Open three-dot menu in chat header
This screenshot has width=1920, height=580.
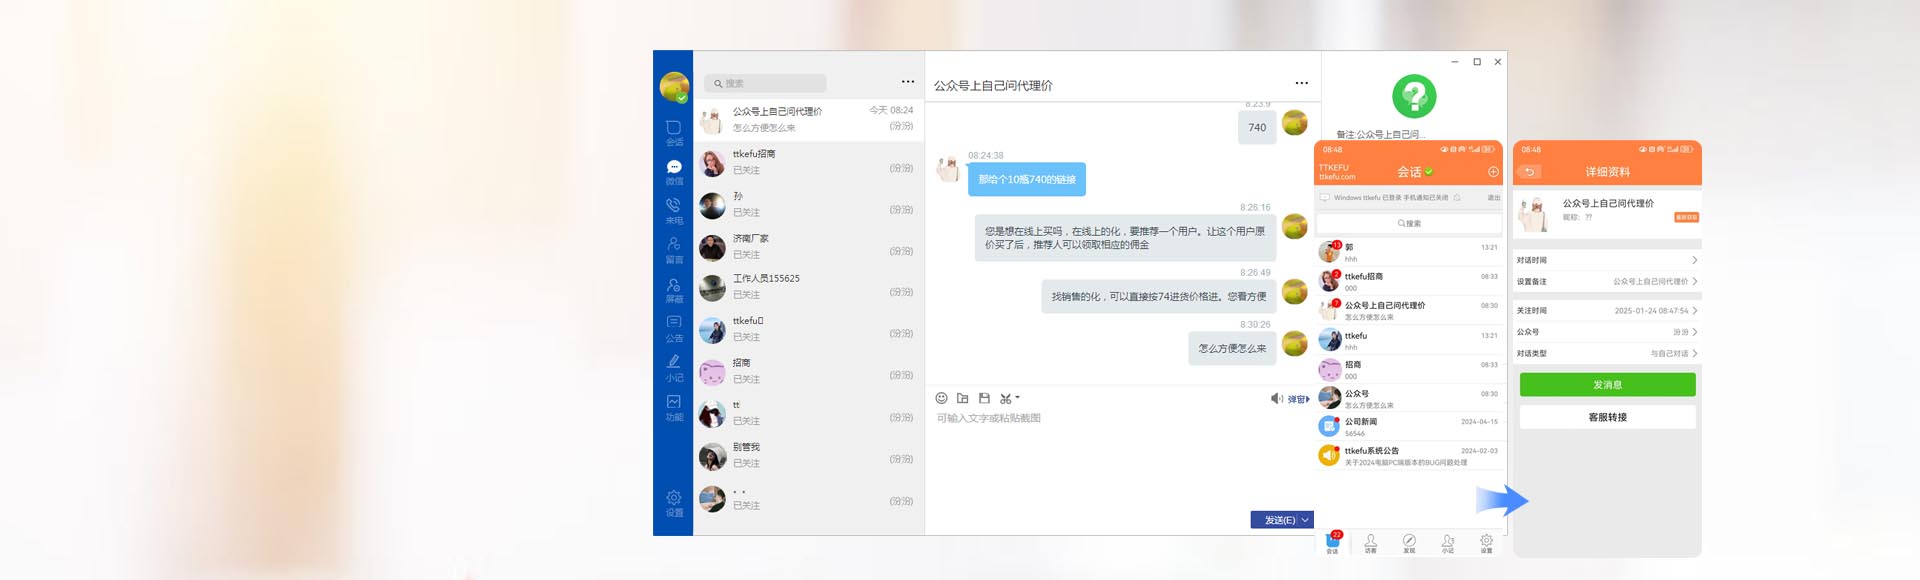pos(1301,83)
